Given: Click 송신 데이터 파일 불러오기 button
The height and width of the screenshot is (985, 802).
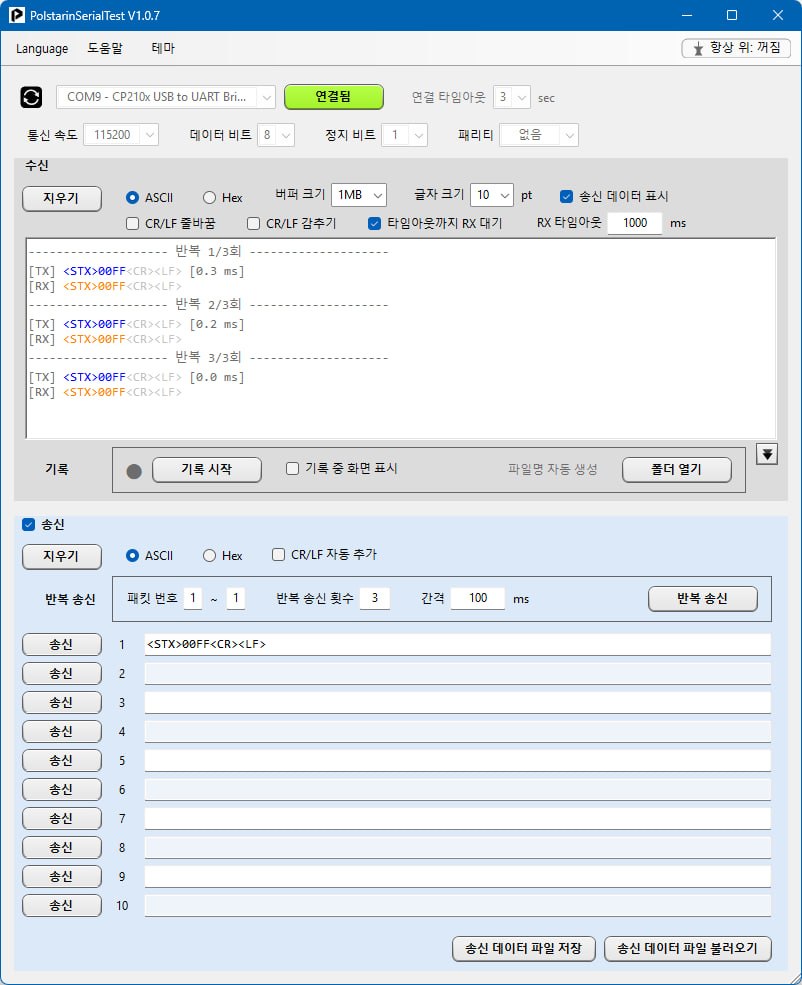Looking at the screenshot, I should coord(688,949).
